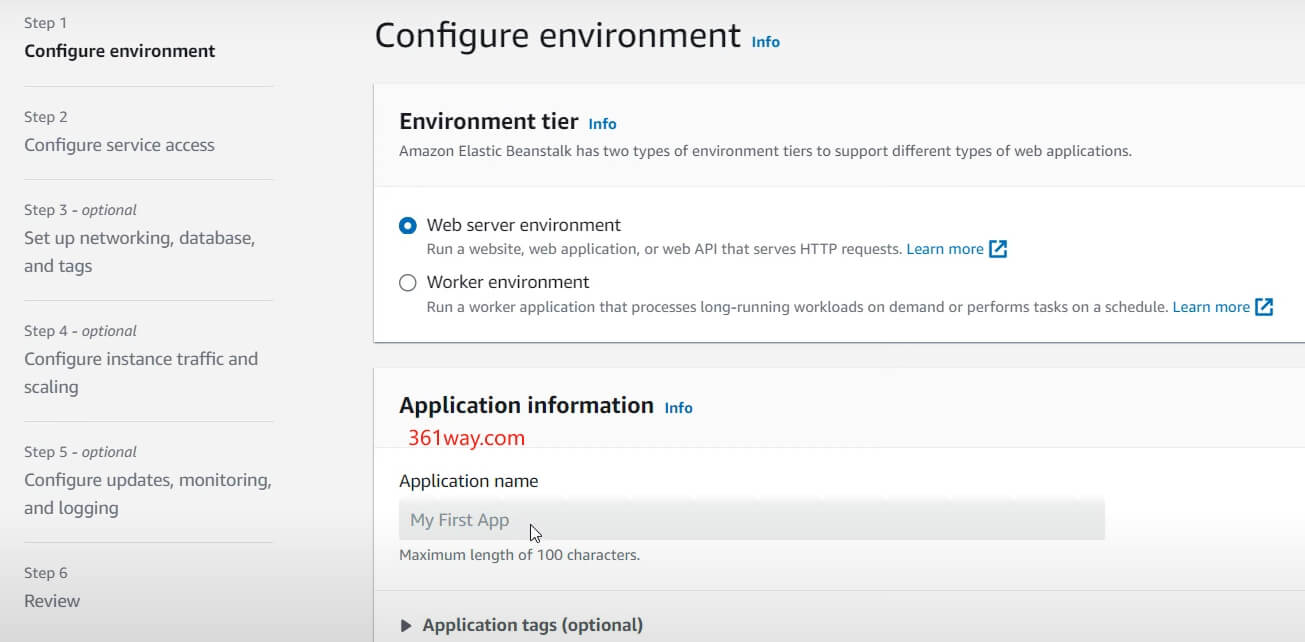Click external-link icon after worker environment Learn more

tap(1263, 306)
